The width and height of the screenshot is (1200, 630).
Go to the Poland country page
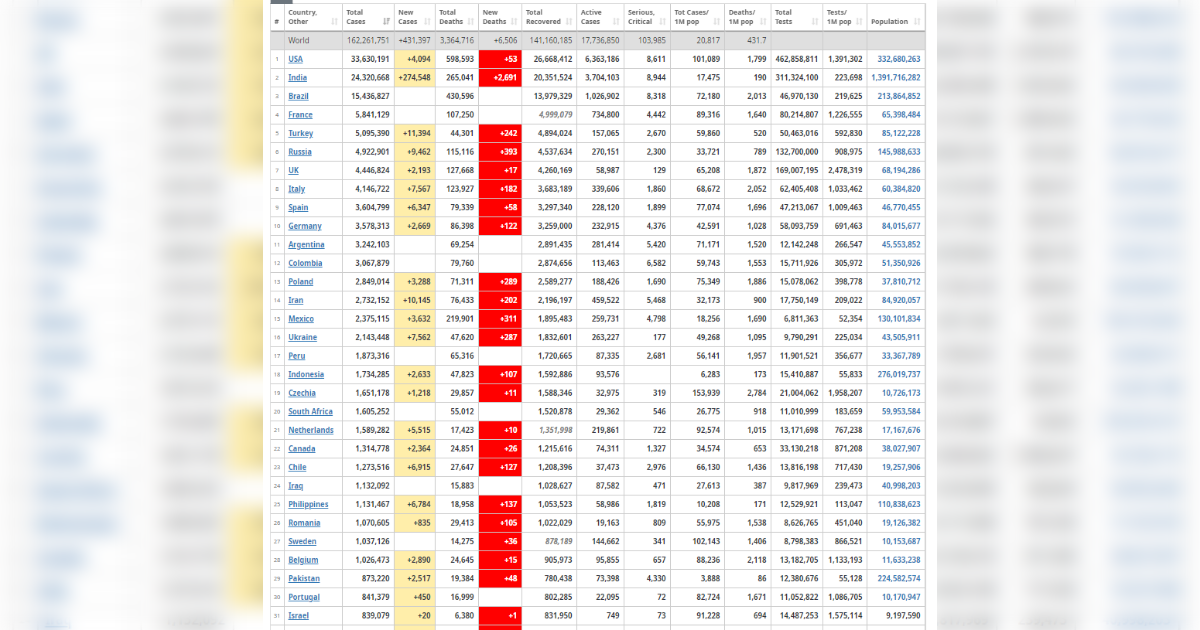(x=300, y=282)
